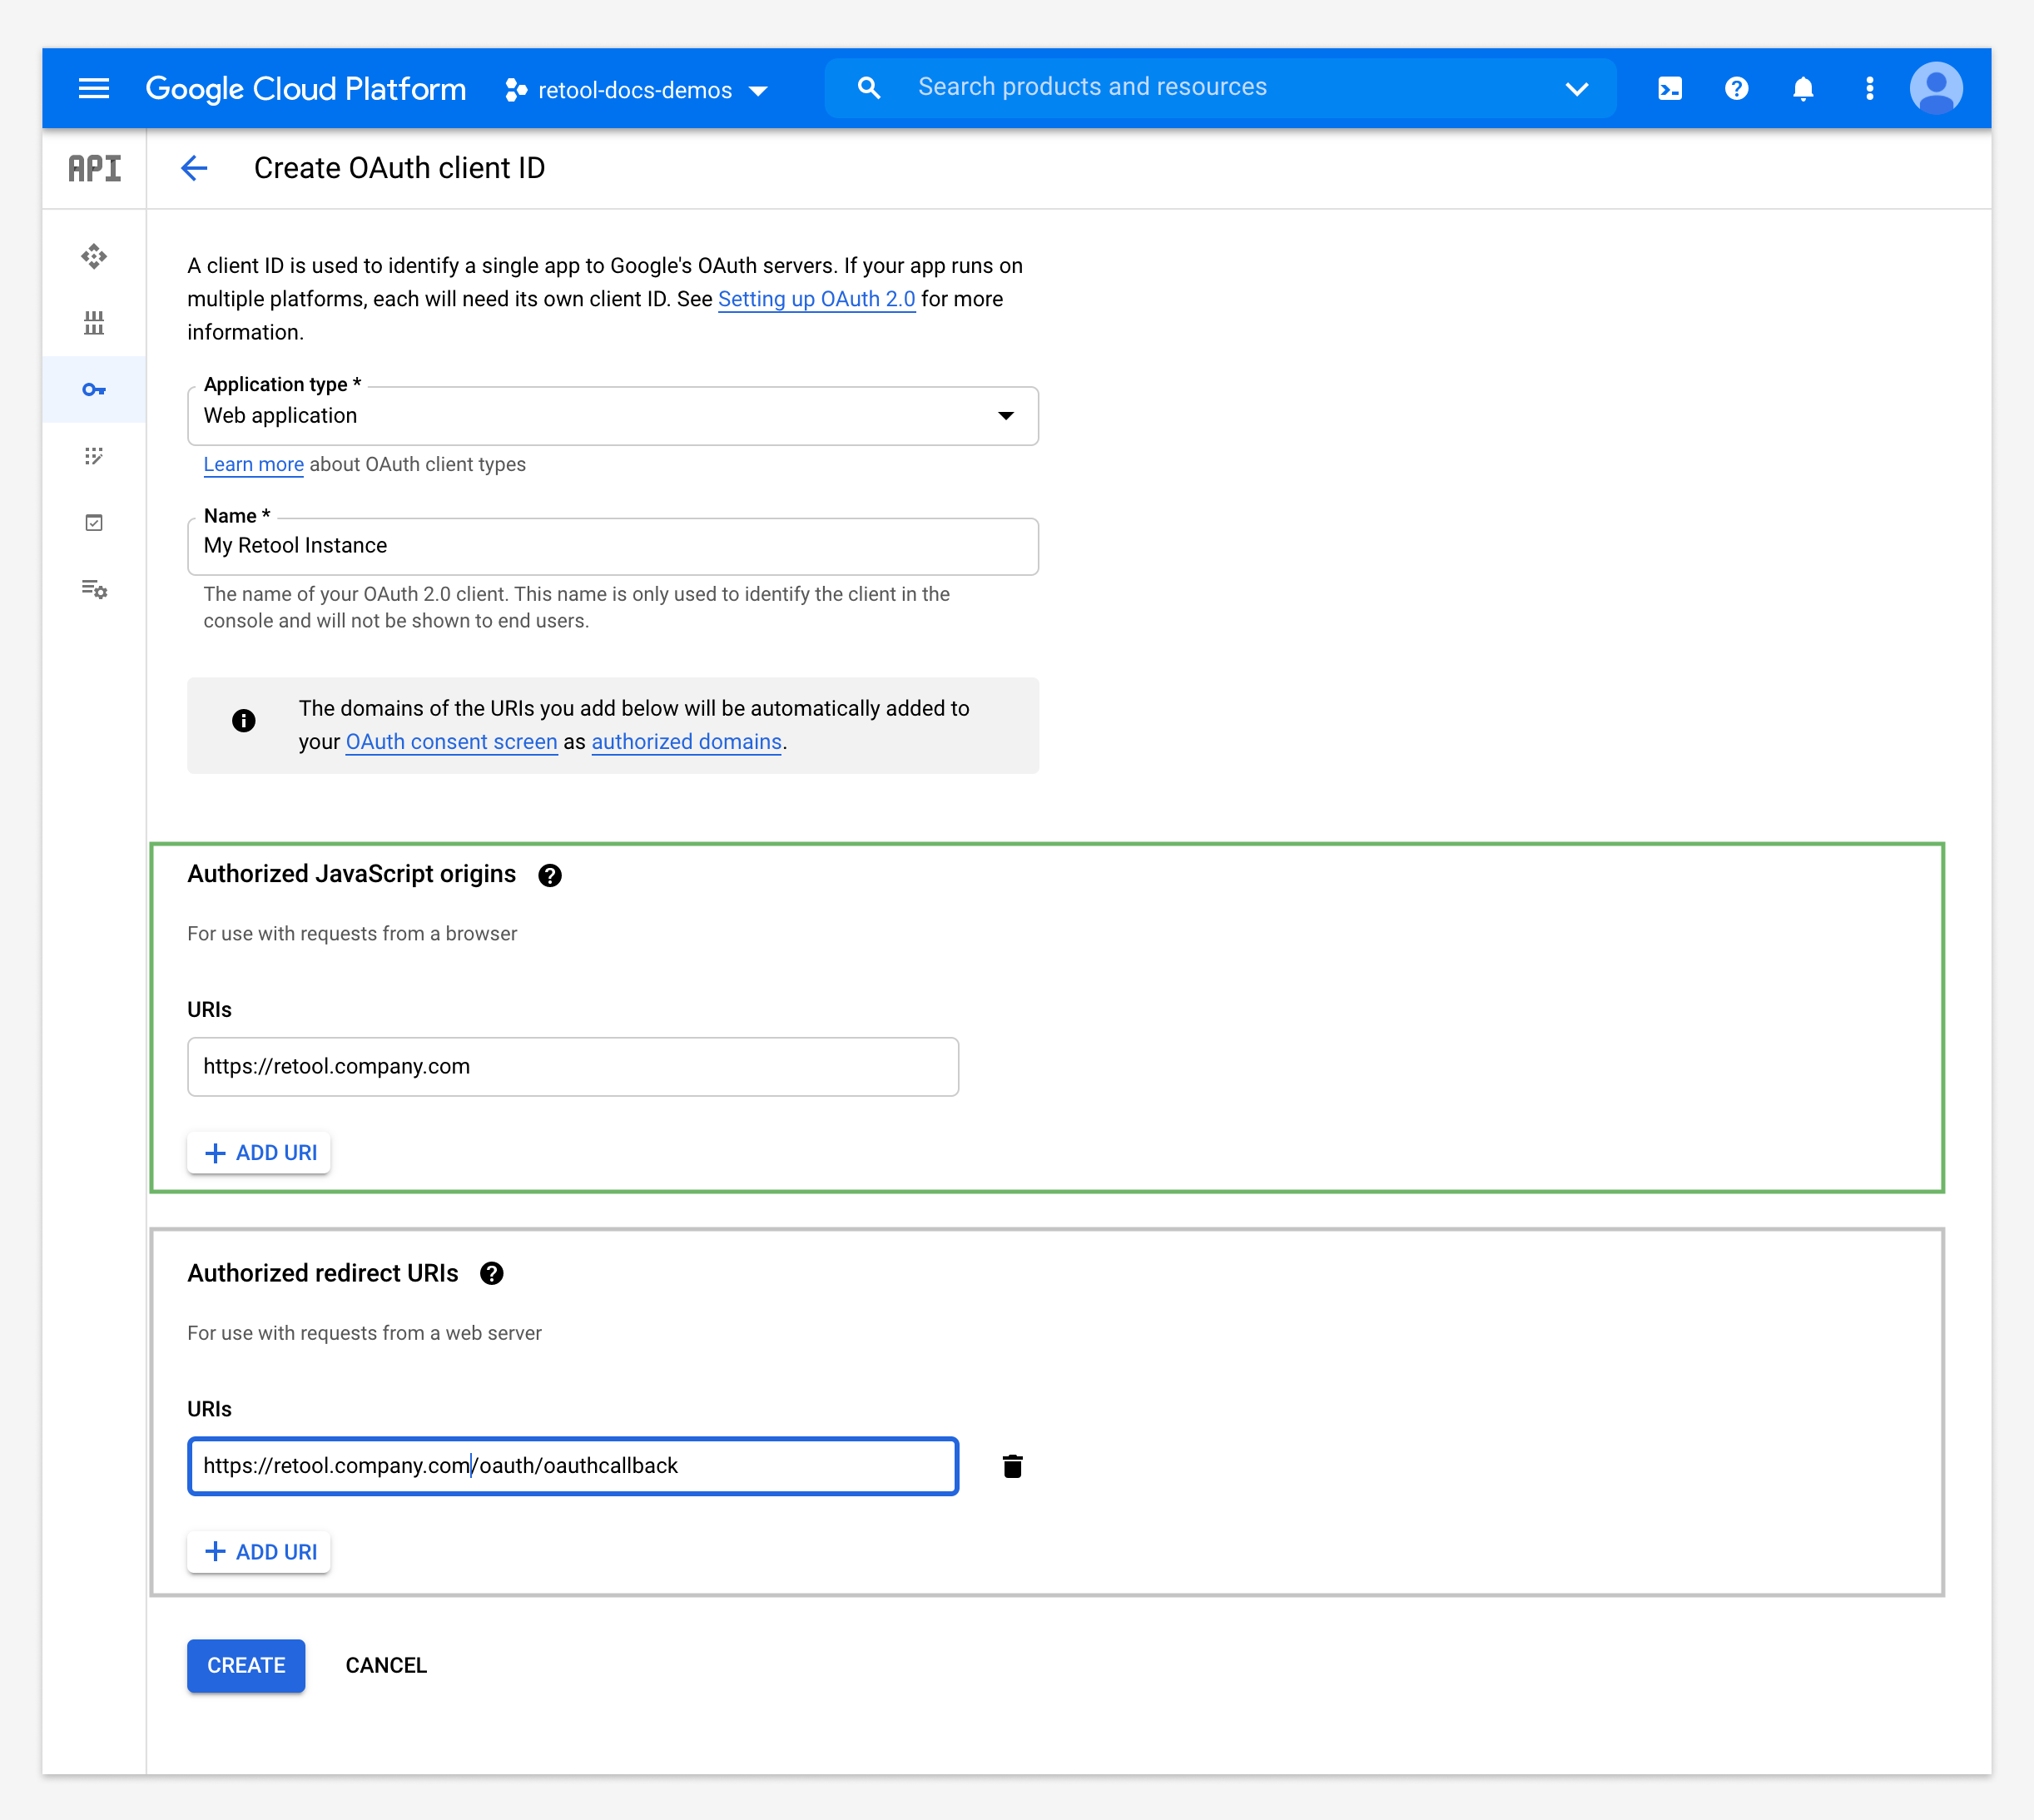The width and height of the screenshot is (2034, 1820).
Task: Click the CREATE button
Action: [x=246, y=1665]
